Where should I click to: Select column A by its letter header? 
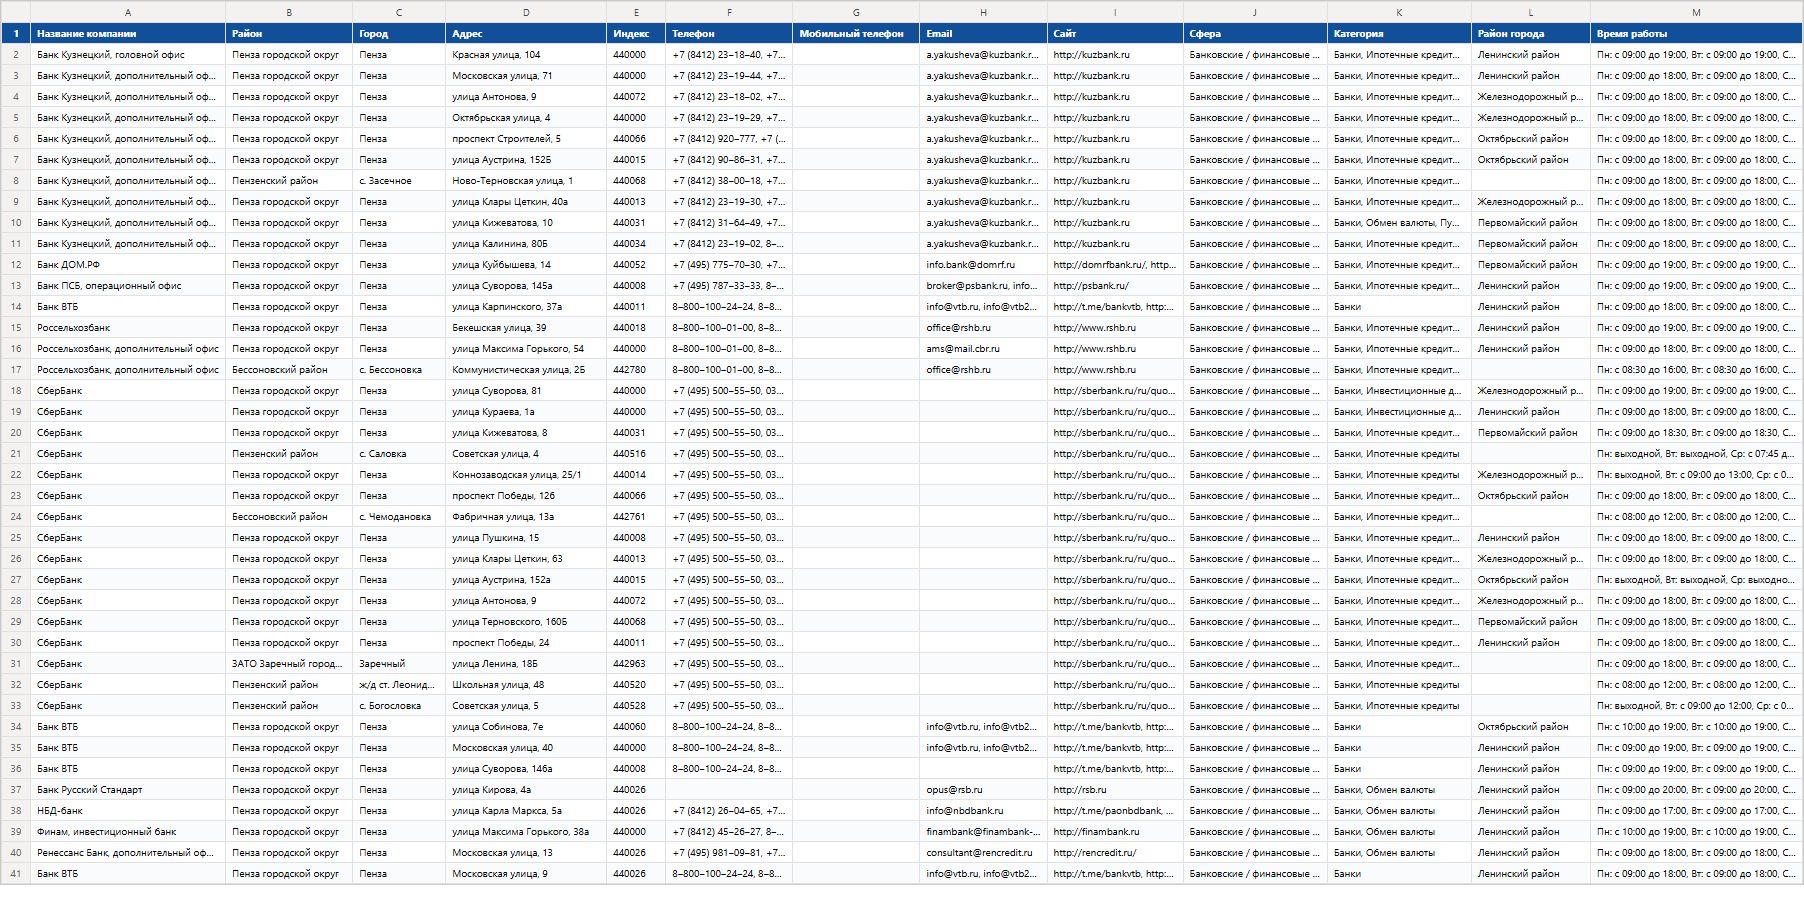pyautogui.click(x=128, y=12)
